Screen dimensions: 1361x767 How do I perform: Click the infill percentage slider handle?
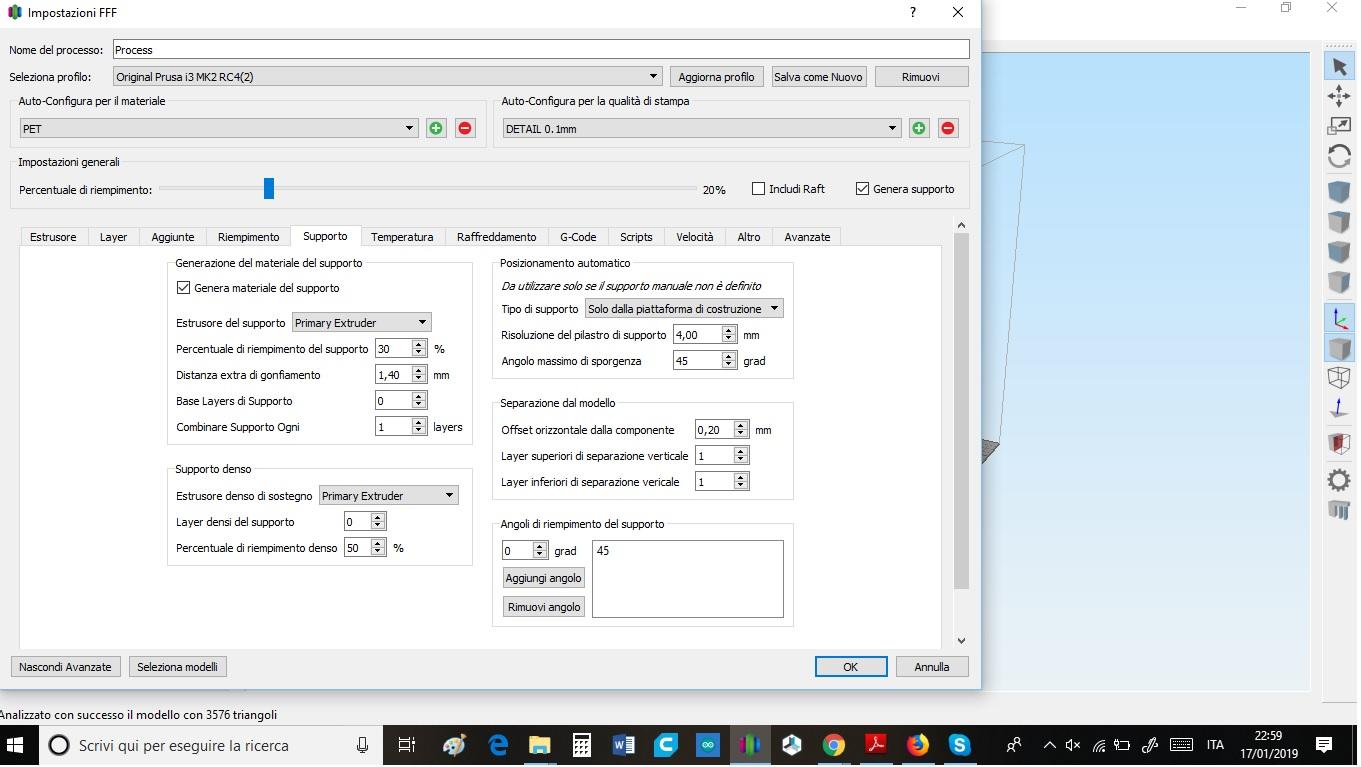click(x=268, y=188)
